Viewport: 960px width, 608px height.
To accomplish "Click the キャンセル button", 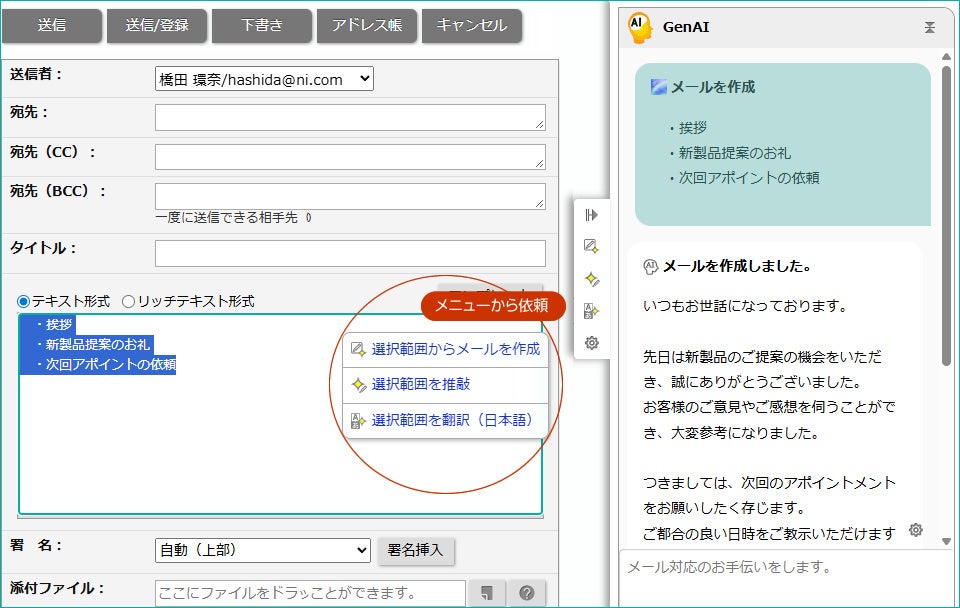I will 471,26.
